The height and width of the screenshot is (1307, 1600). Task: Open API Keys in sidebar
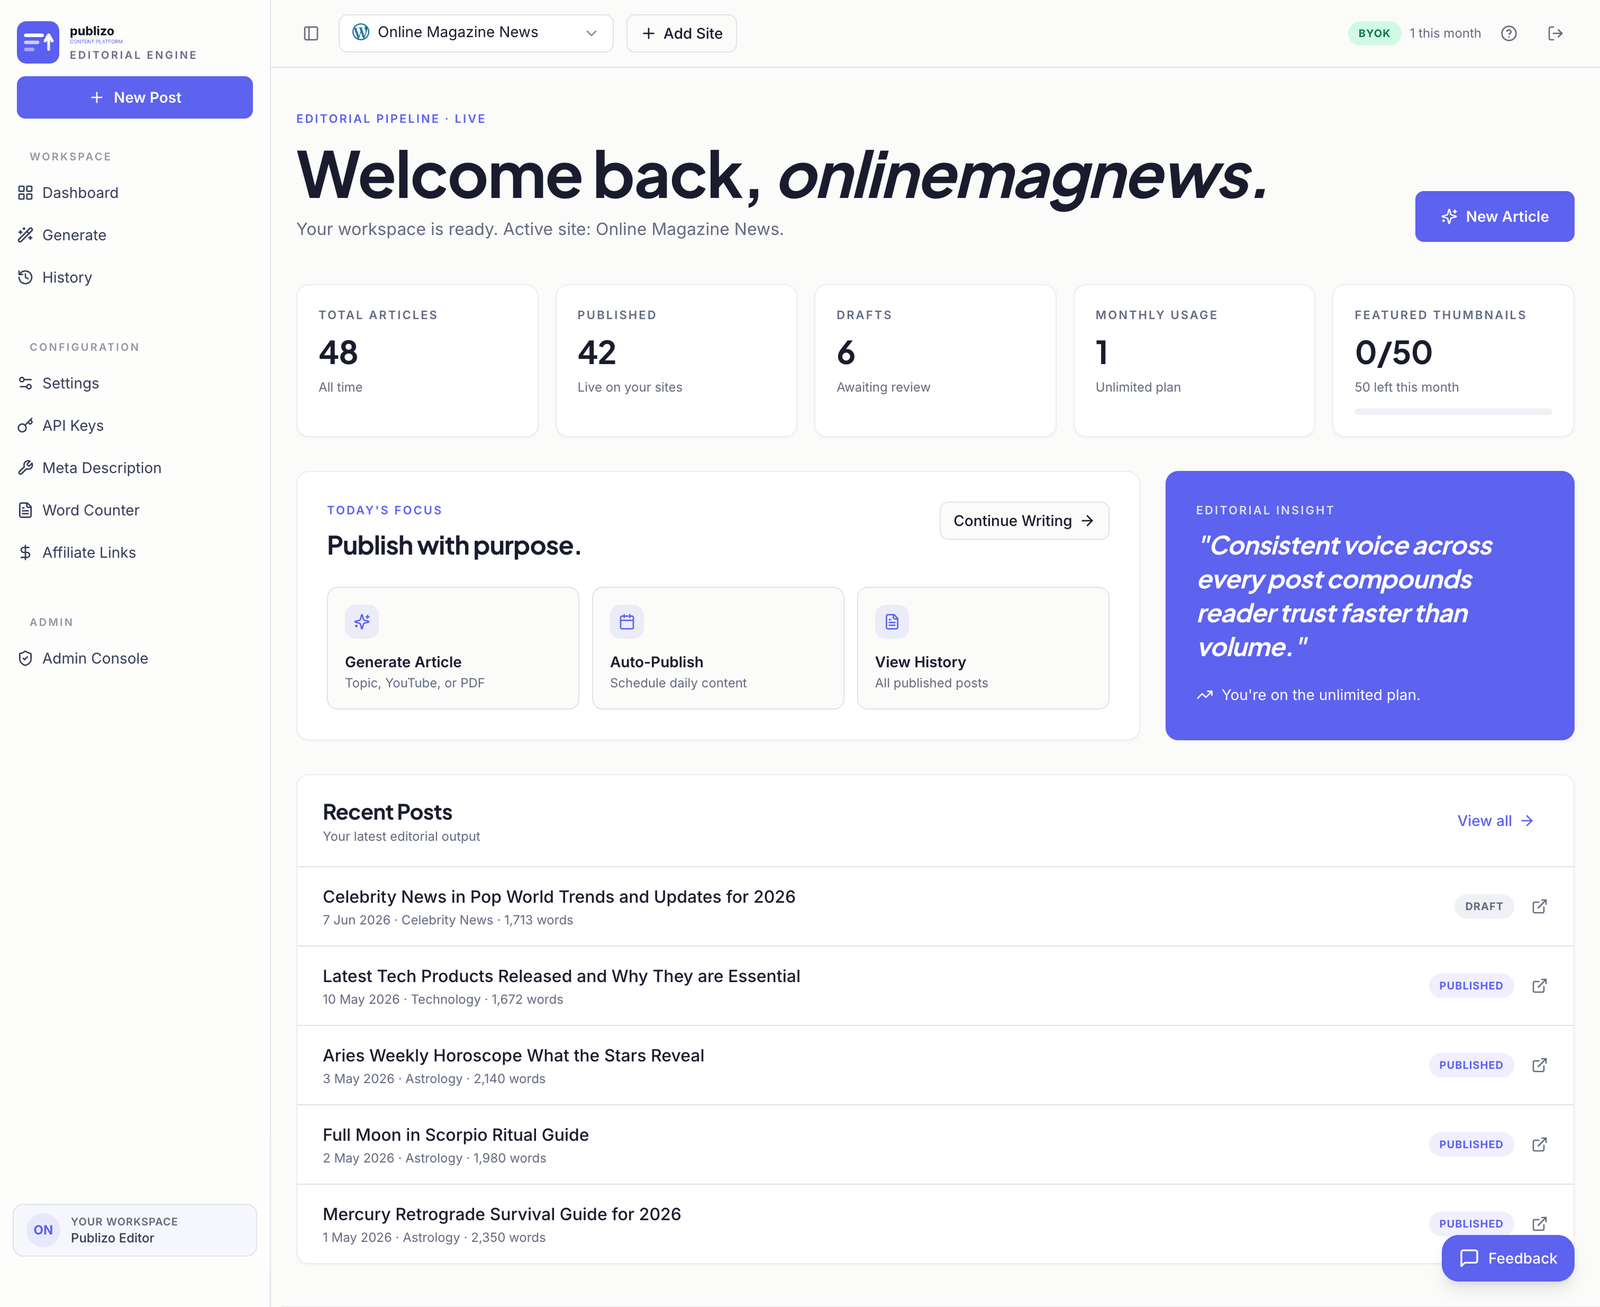135,425
